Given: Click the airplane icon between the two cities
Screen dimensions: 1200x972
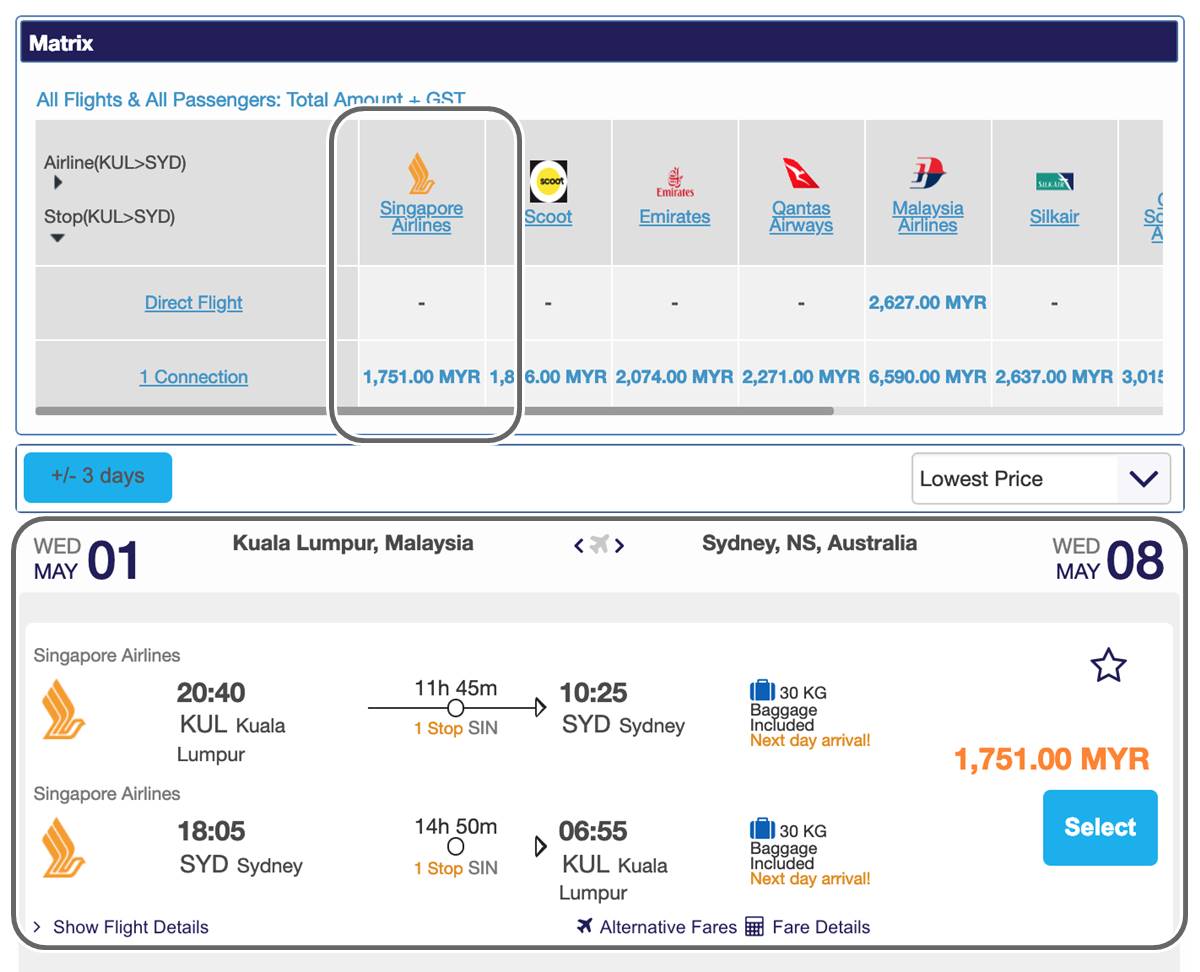Looking at the screenshot, I should tap(599, 545).
